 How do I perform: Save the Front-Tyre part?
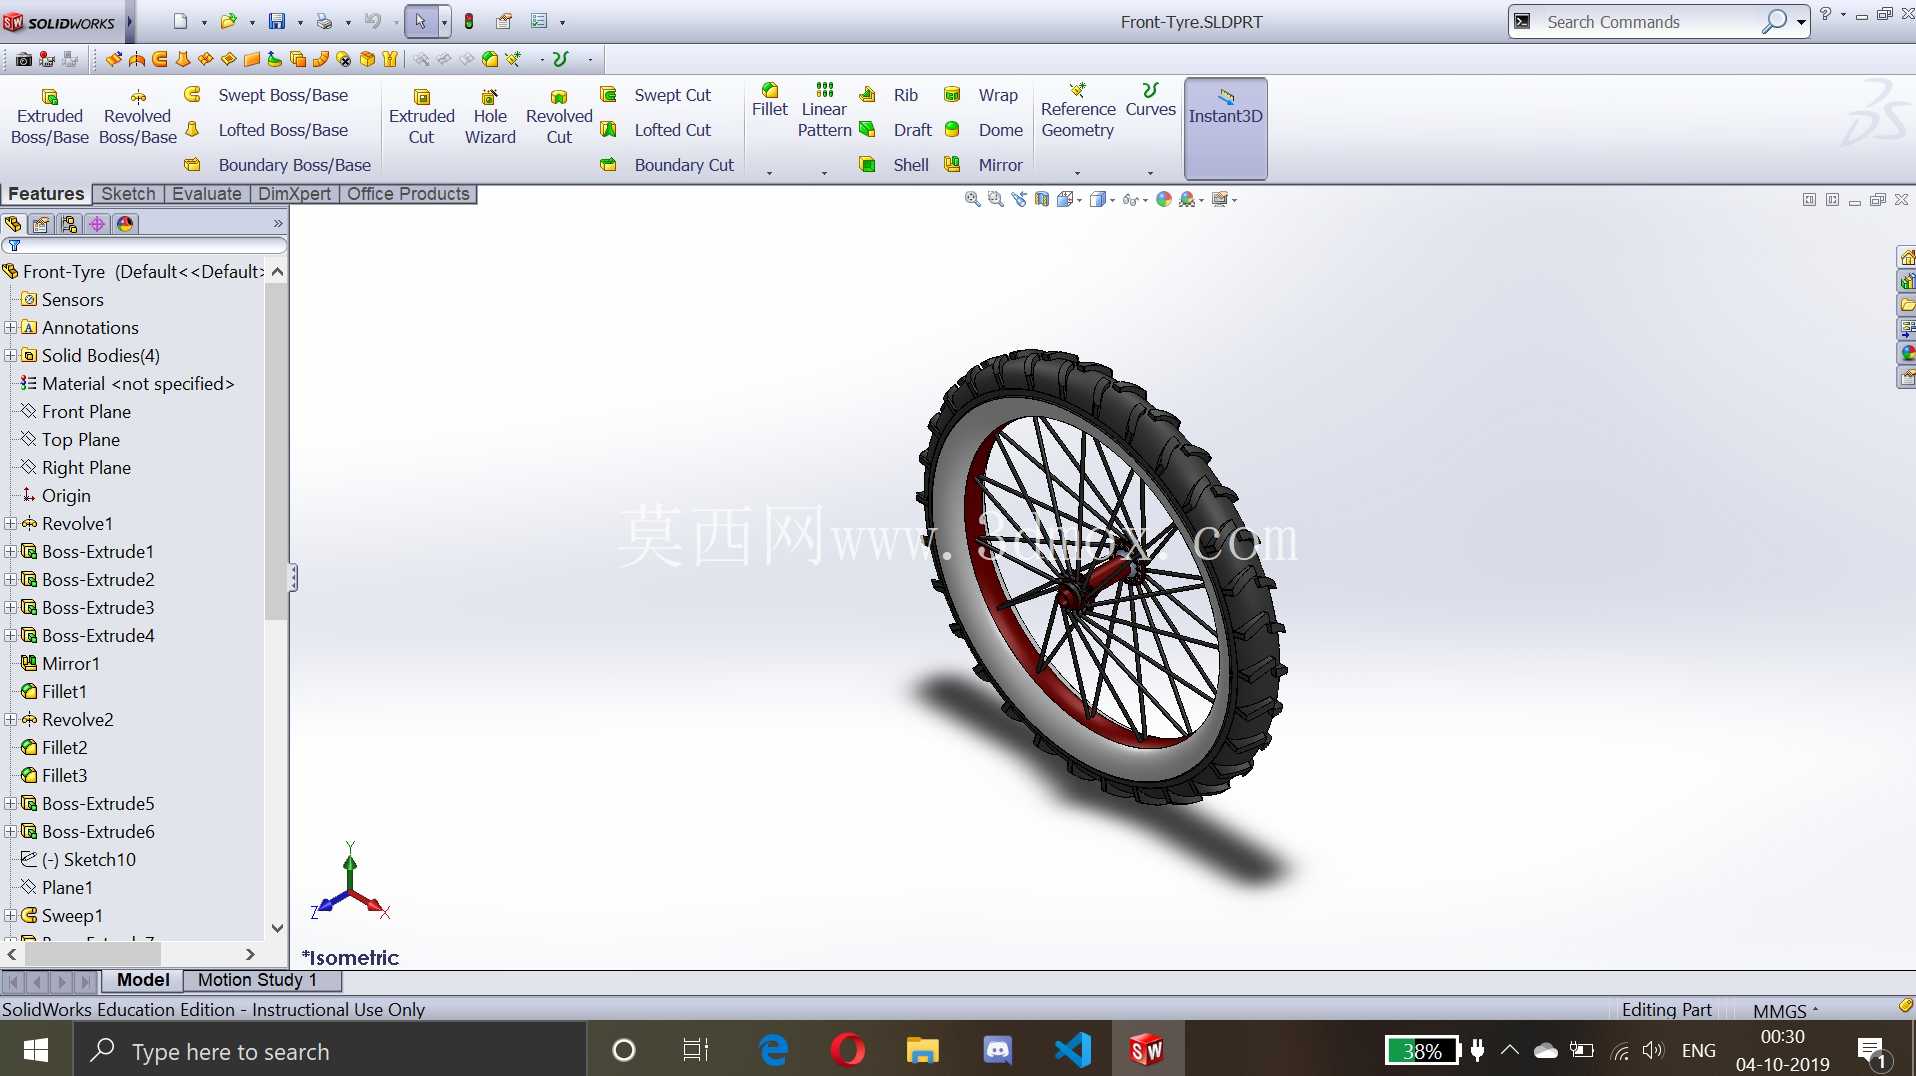coord(277,21)
